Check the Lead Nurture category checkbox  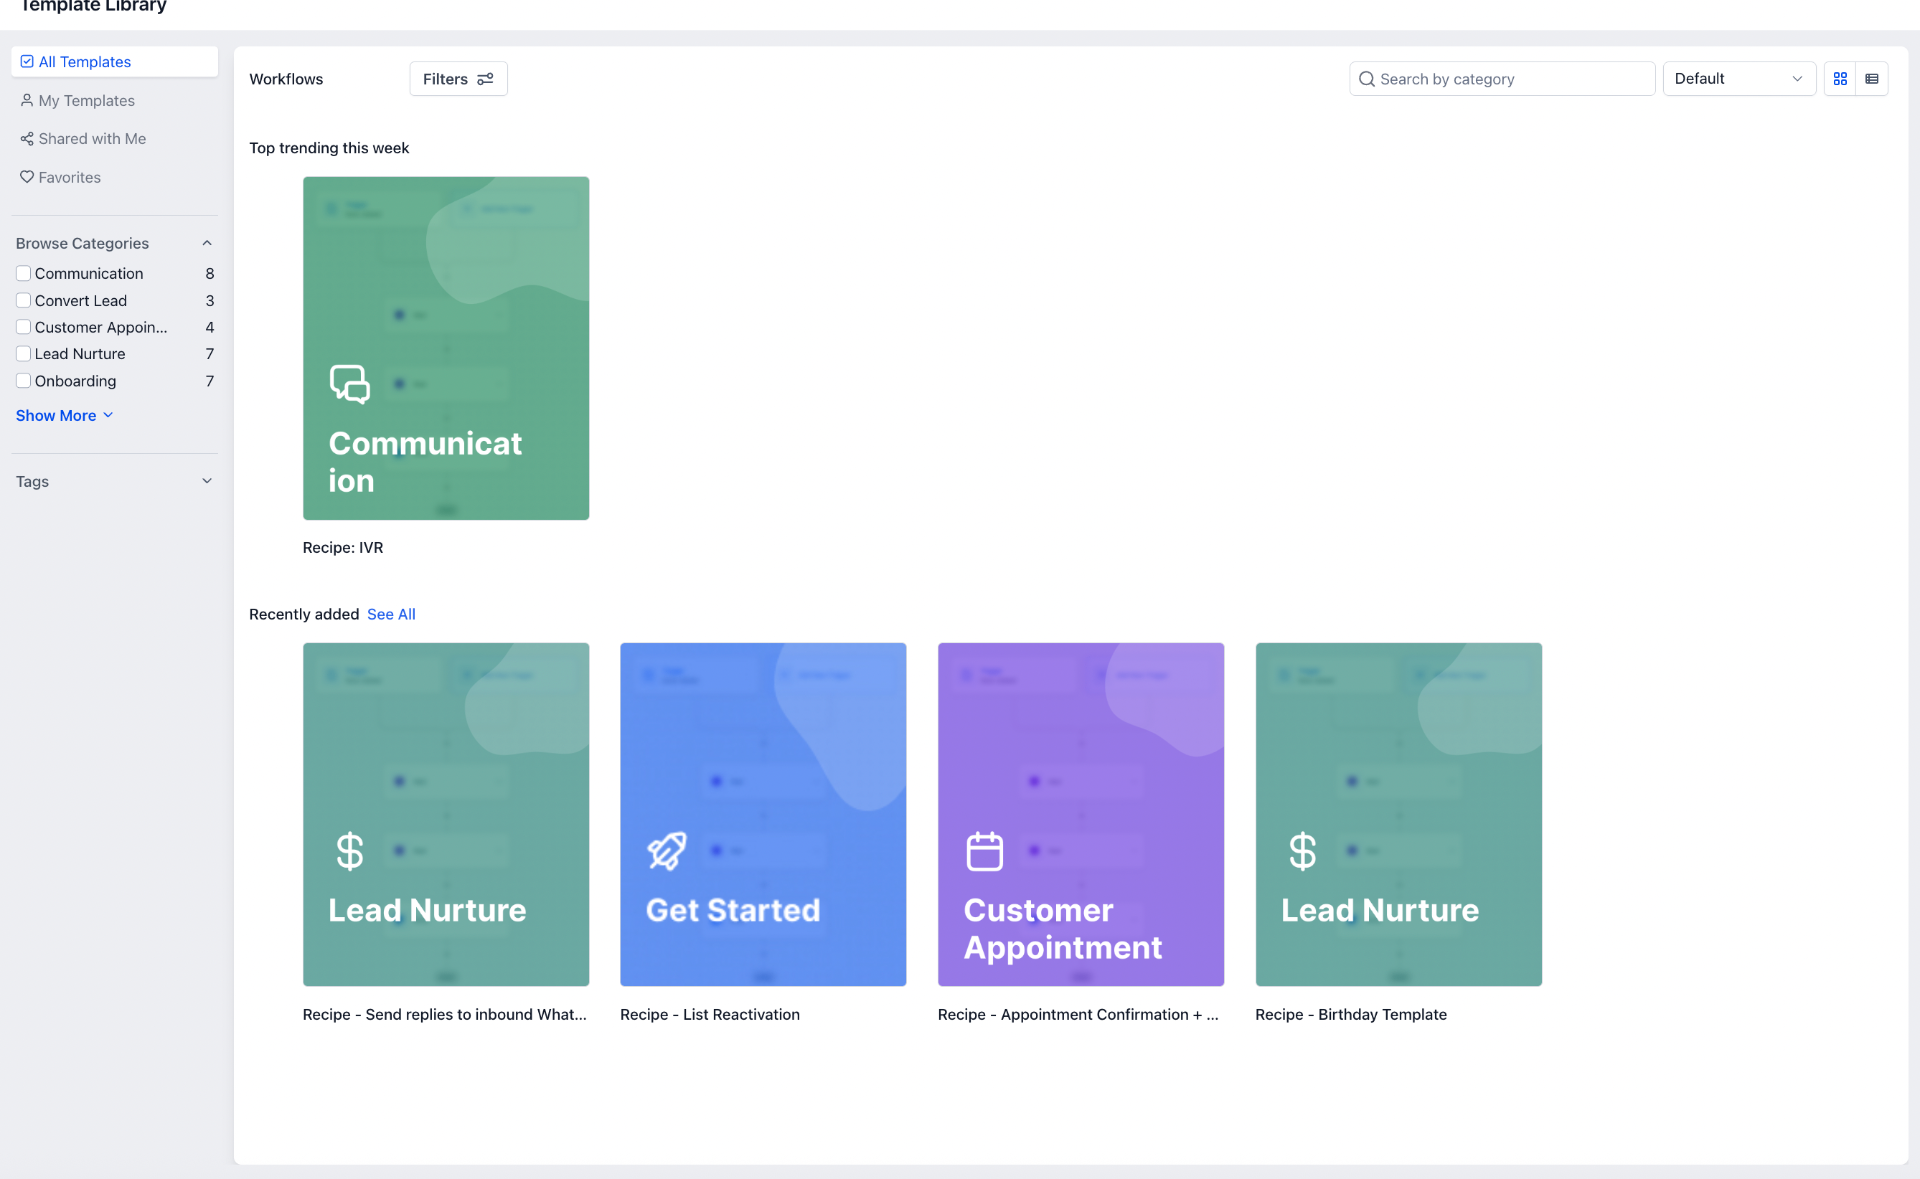23,353
